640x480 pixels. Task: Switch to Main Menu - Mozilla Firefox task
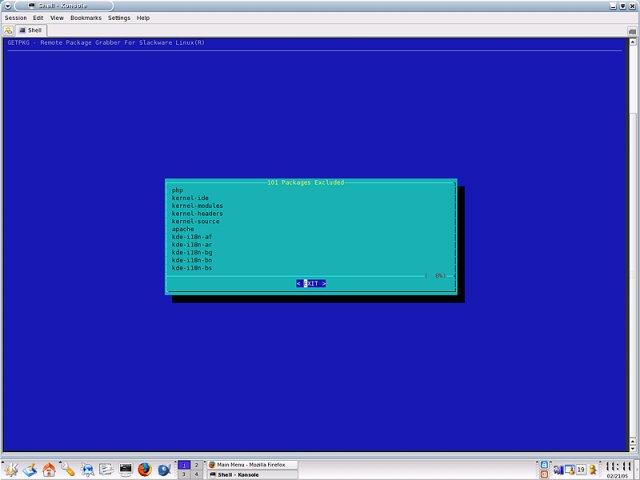252,464
